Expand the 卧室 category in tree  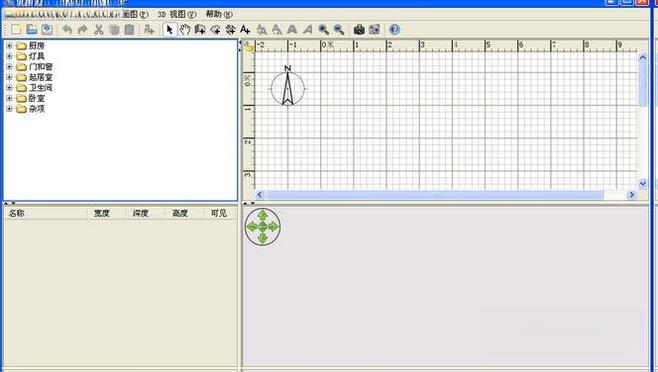[x=9, y=98]
